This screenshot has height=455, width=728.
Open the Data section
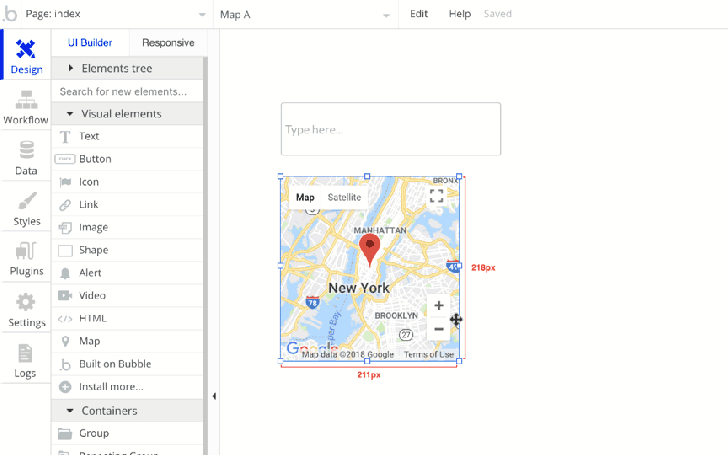26,159
